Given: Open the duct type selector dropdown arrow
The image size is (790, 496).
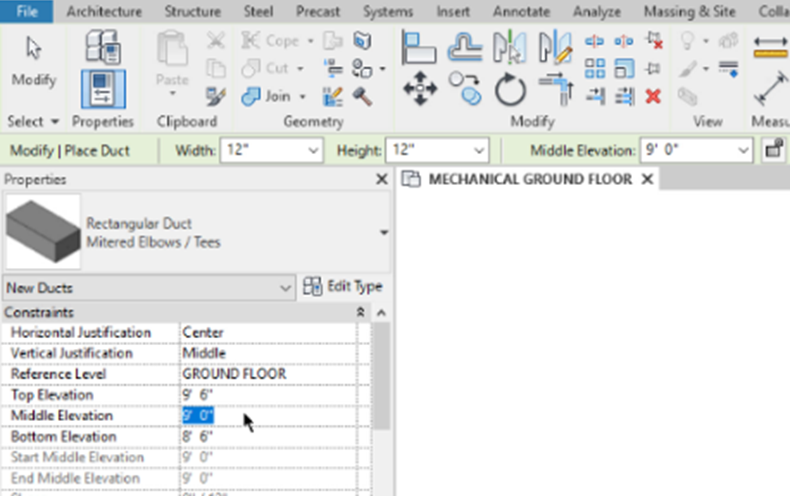Looking at the screenshot, I should point(383,232).
